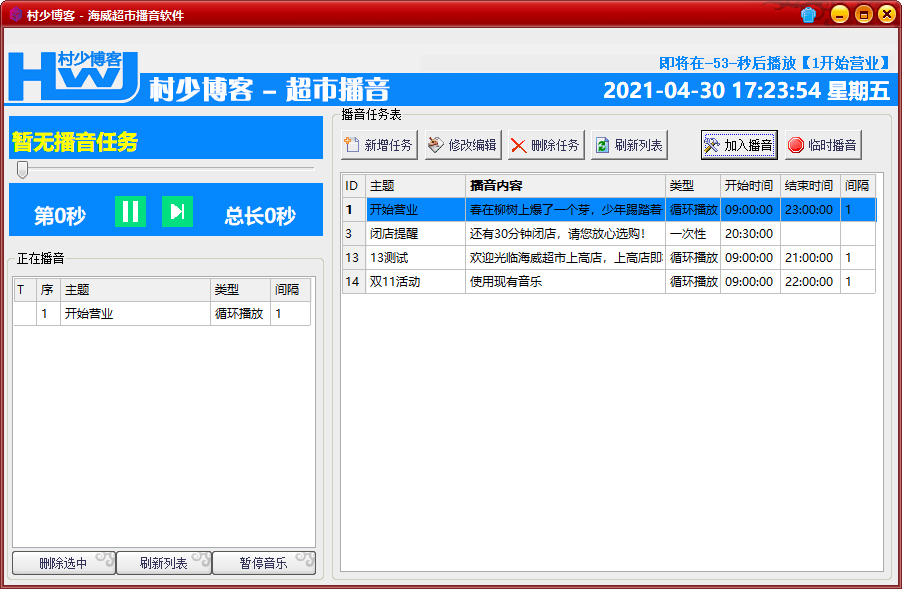Image resolution: width=902 pixels, height=589 pixels.
Task: Refresh the task table with 刷新列表 in toolbar
Action: click(x=629, y=145)
